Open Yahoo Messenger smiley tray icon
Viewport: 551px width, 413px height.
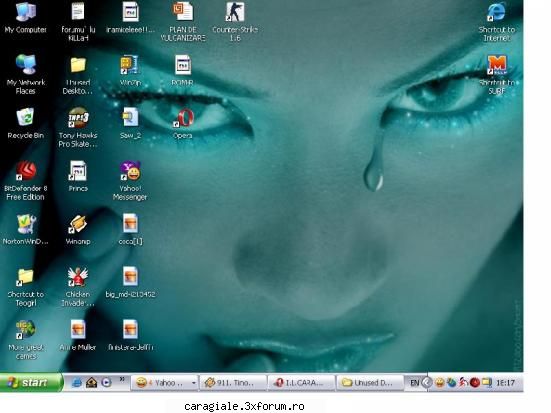[439, 382]
